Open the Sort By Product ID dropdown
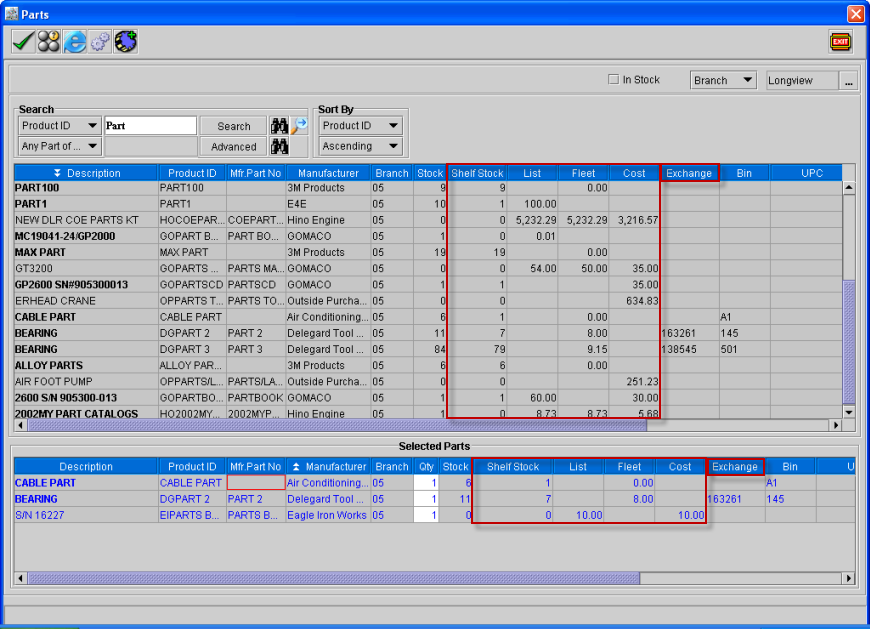 click(x=360, y=126)
